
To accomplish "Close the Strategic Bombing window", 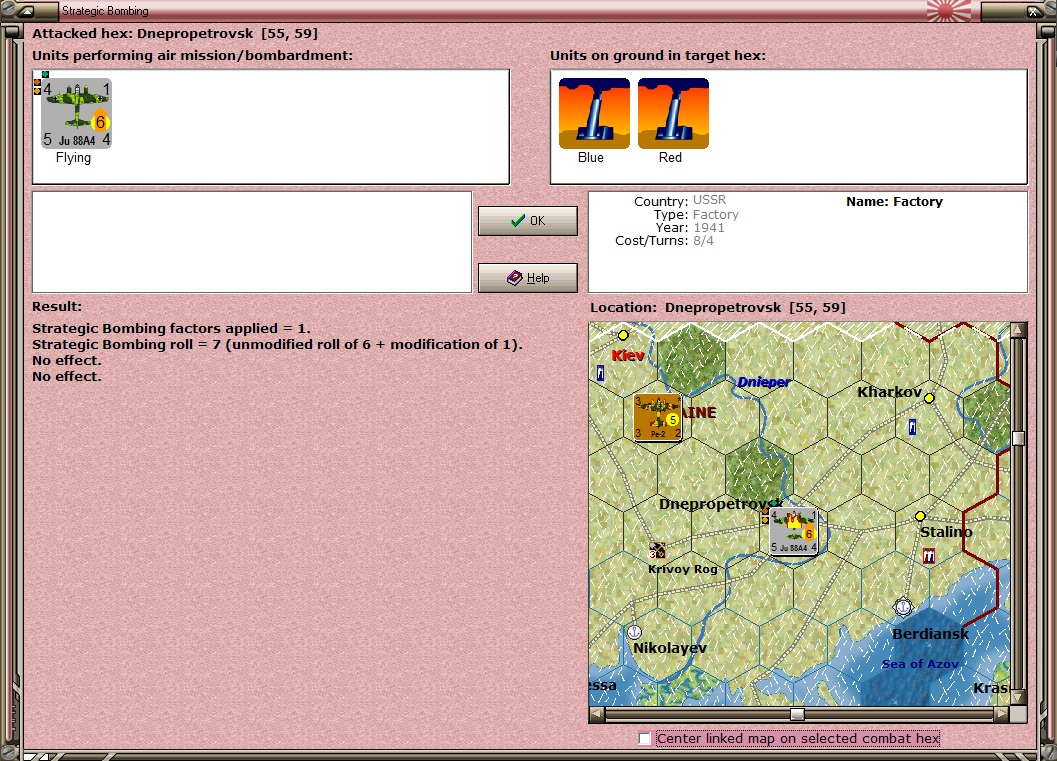I will coord(1033,11).
